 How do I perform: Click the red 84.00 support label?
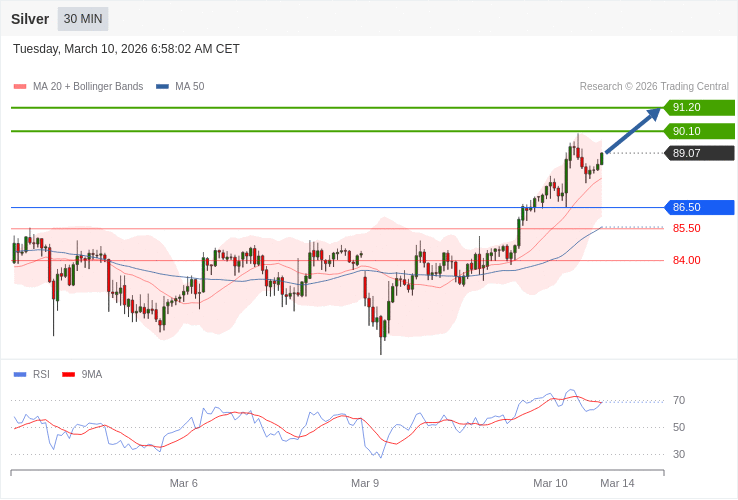tap(686, 260)
